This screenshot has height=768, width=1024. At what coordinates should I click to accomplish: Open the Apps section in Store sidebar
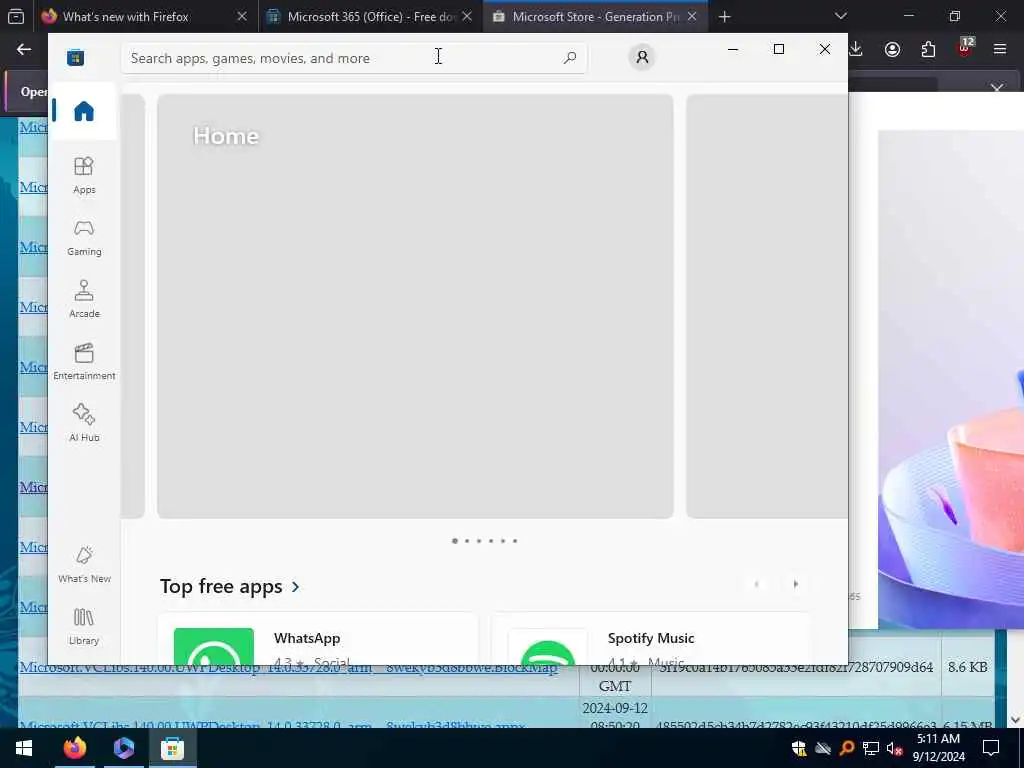pos(84,175)
